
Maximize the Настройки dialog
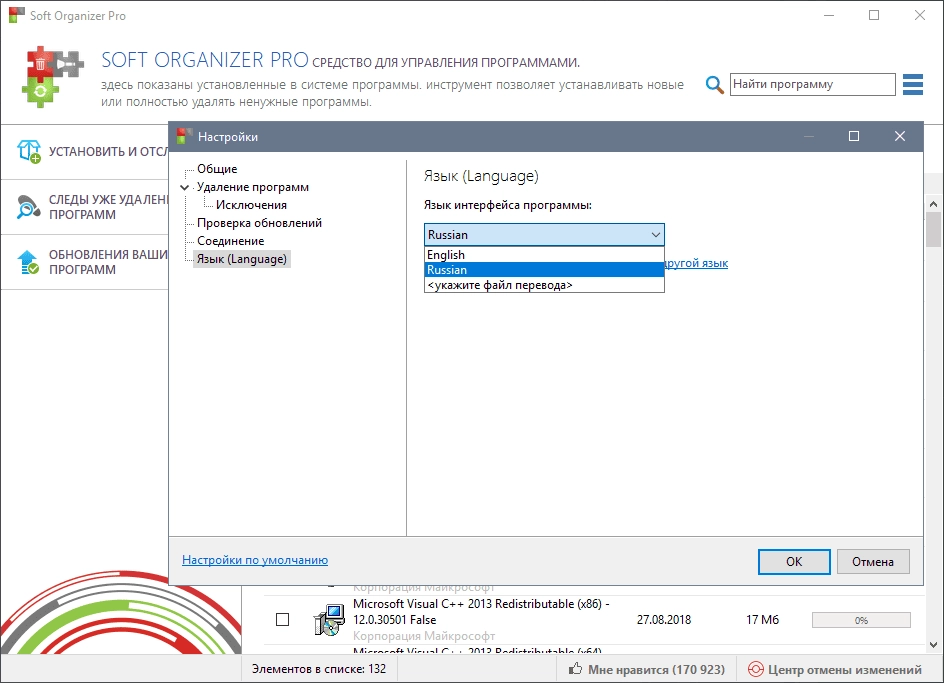(x=854, y=136)
